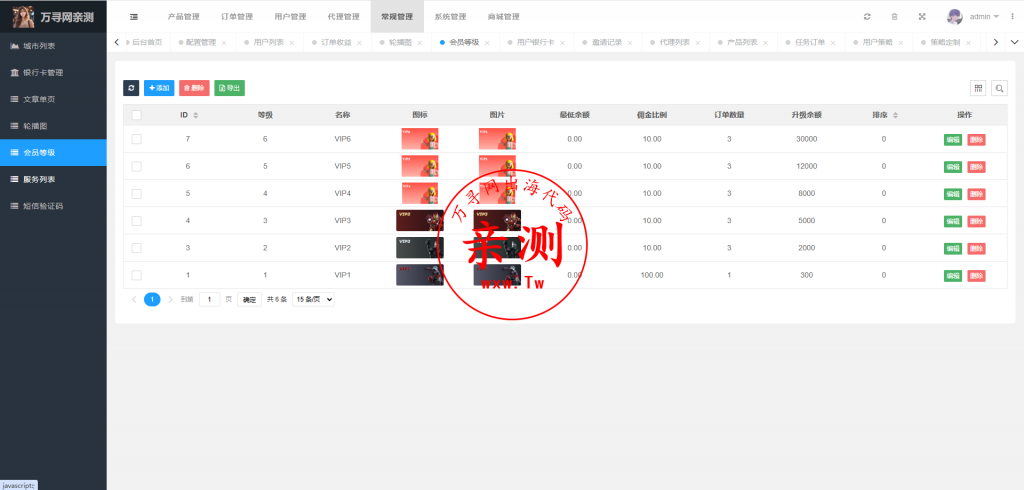The image size is (1024, 490).
Task: Tick the select-all checkbox in header row
Action: pyautogui.click(x=136, y=115)
